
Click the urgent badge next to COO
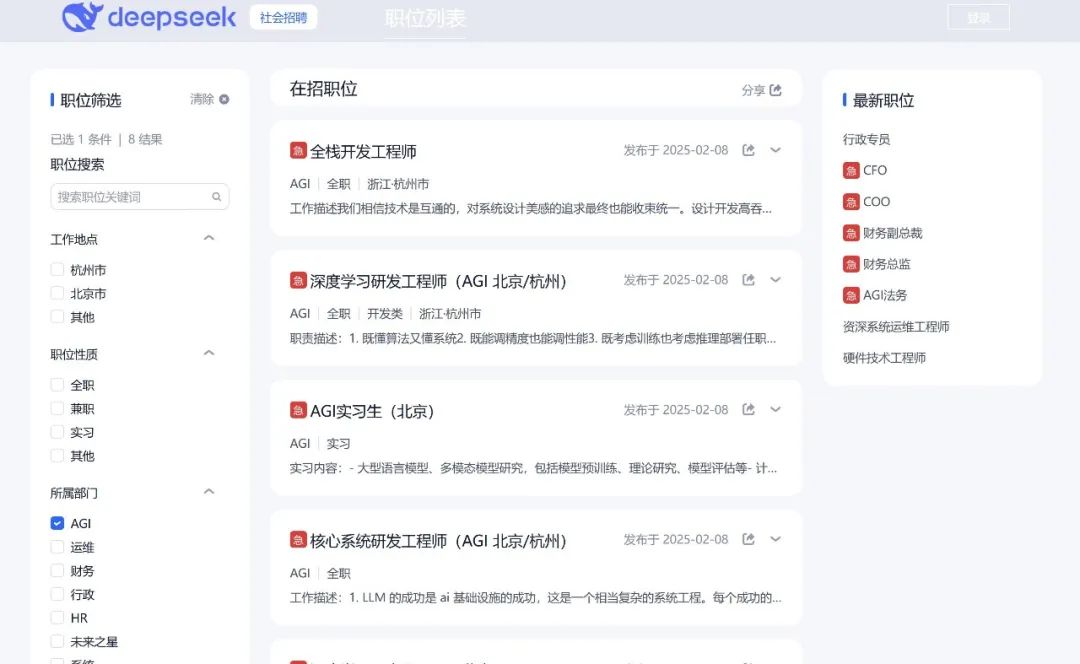pos(851,202)
